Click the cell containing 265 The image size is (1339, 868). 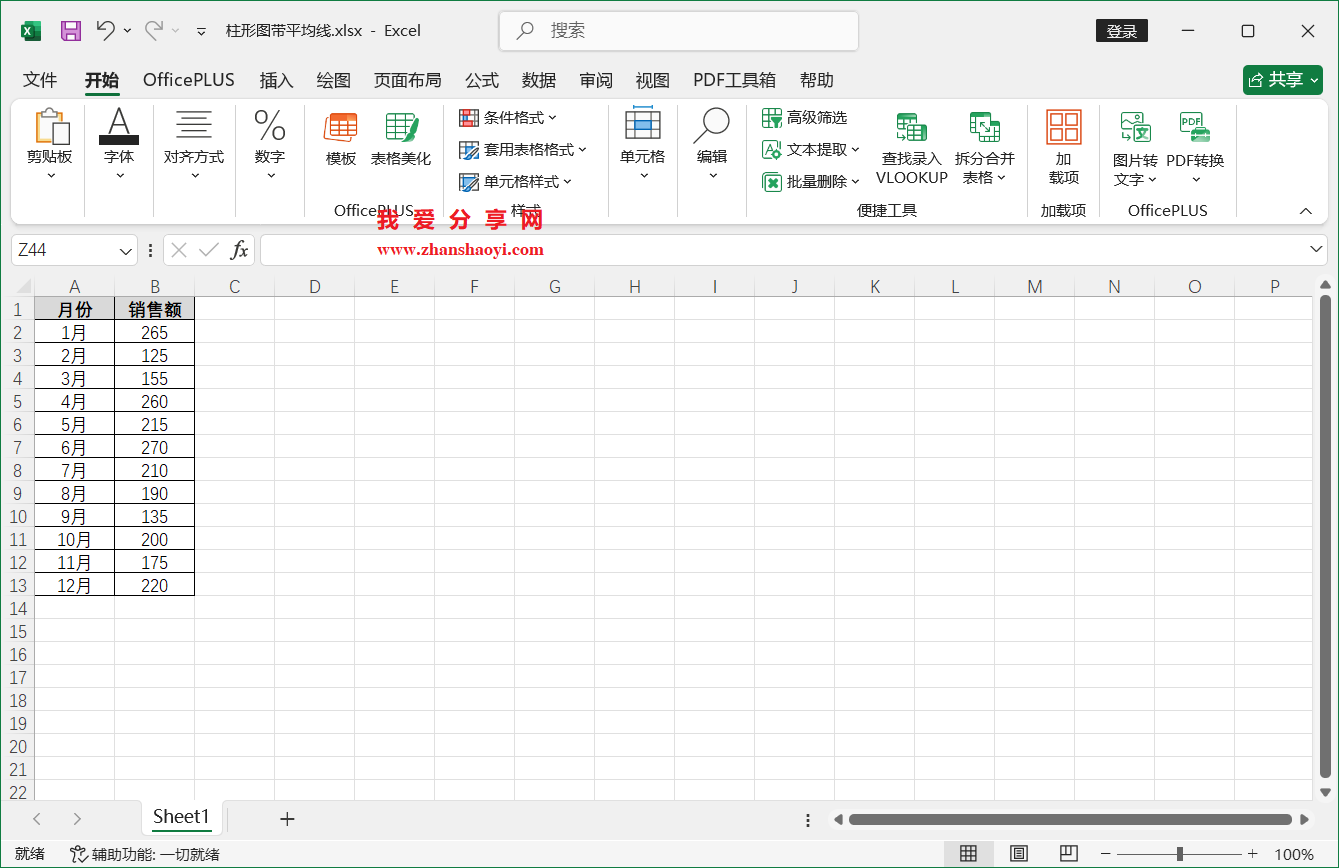pyautogui.click(x=155, y=333)
